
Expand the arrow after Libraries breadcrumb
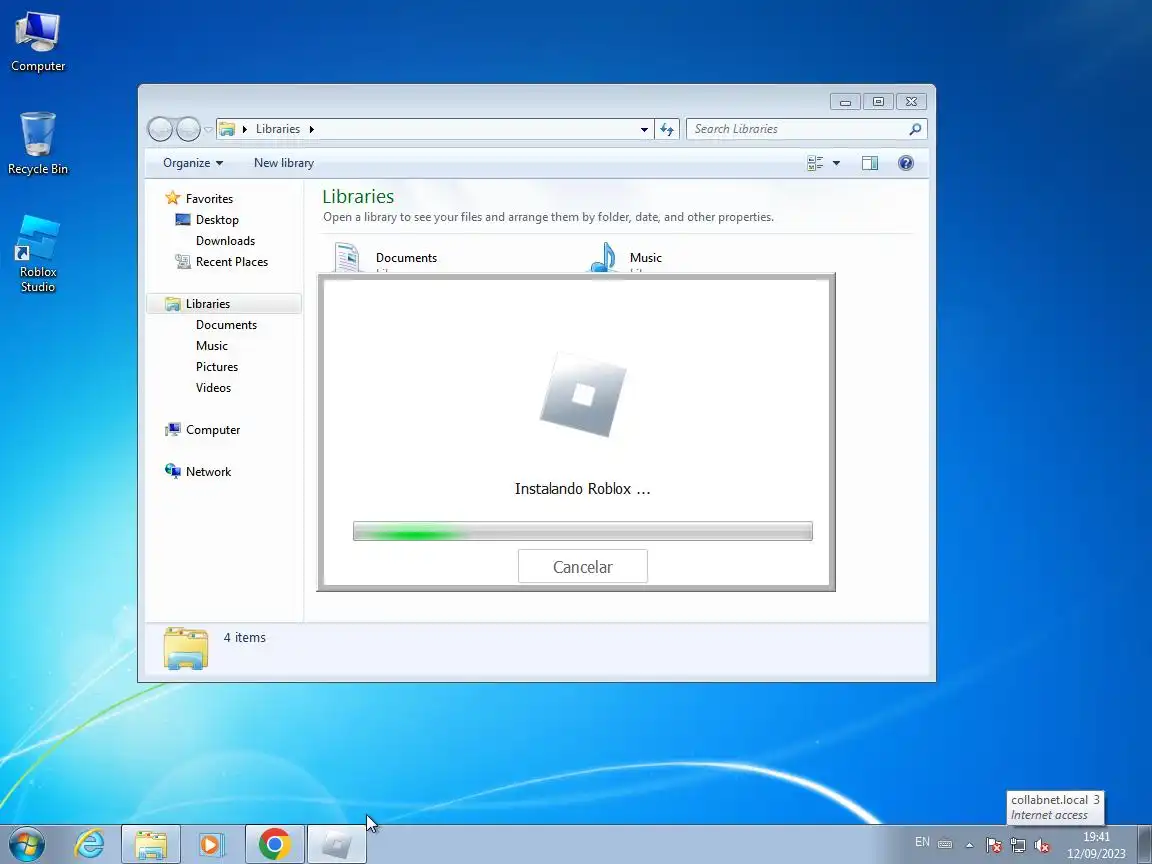coord(312,129)
